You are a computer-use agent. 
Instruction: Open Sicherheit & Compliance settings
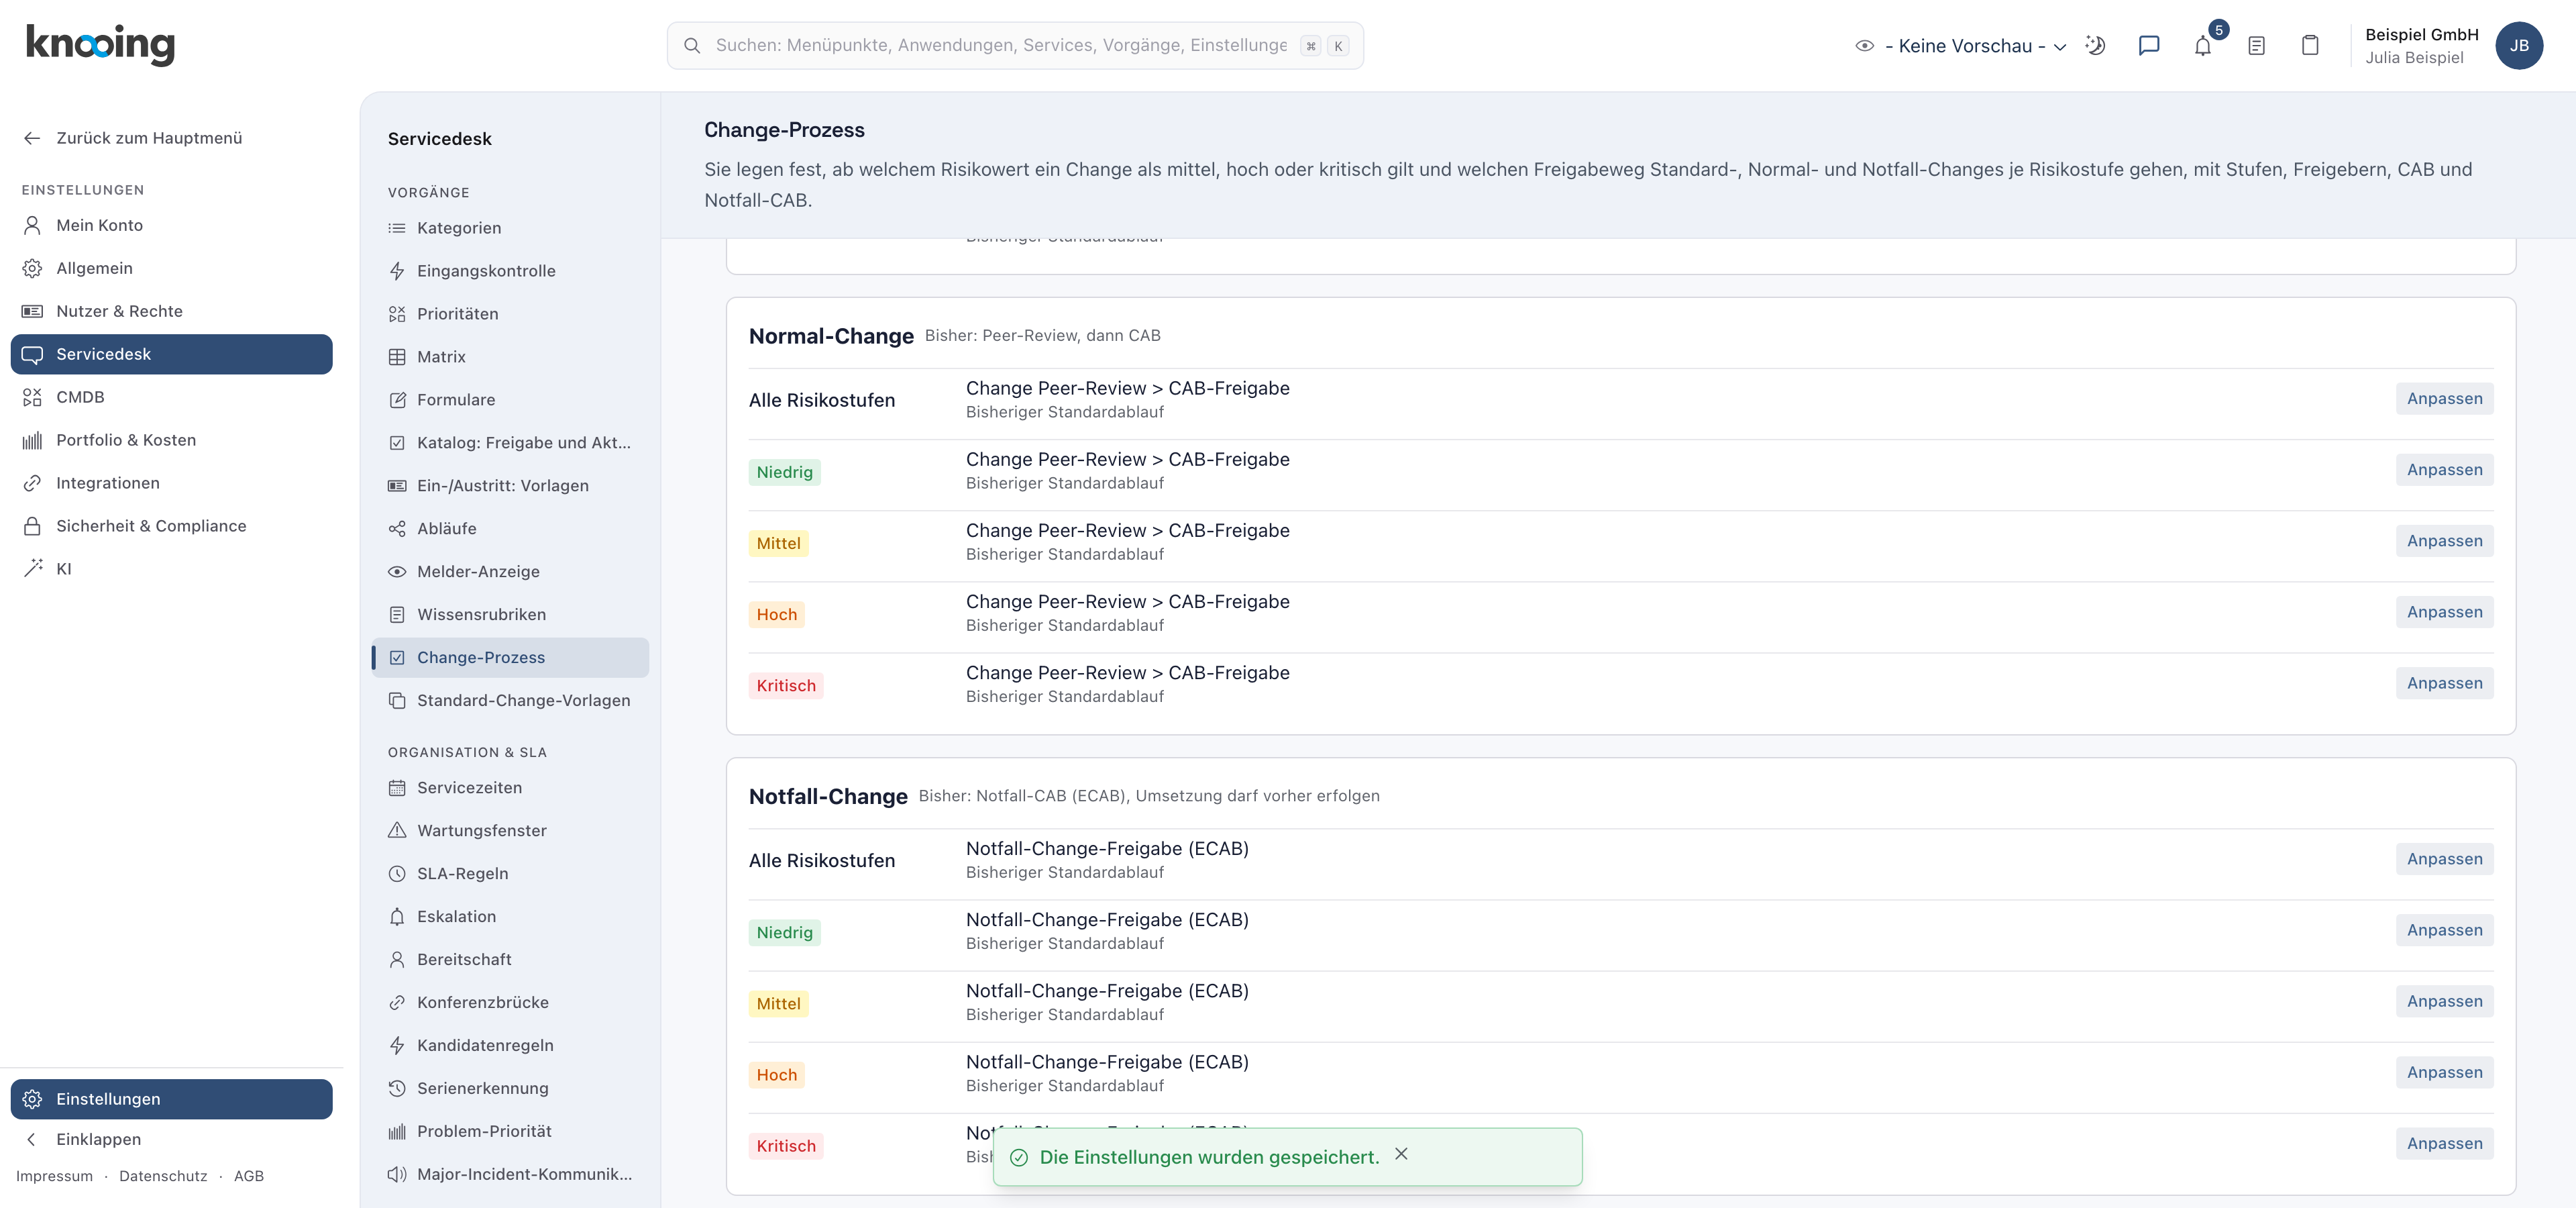click(x=171, y=527)
